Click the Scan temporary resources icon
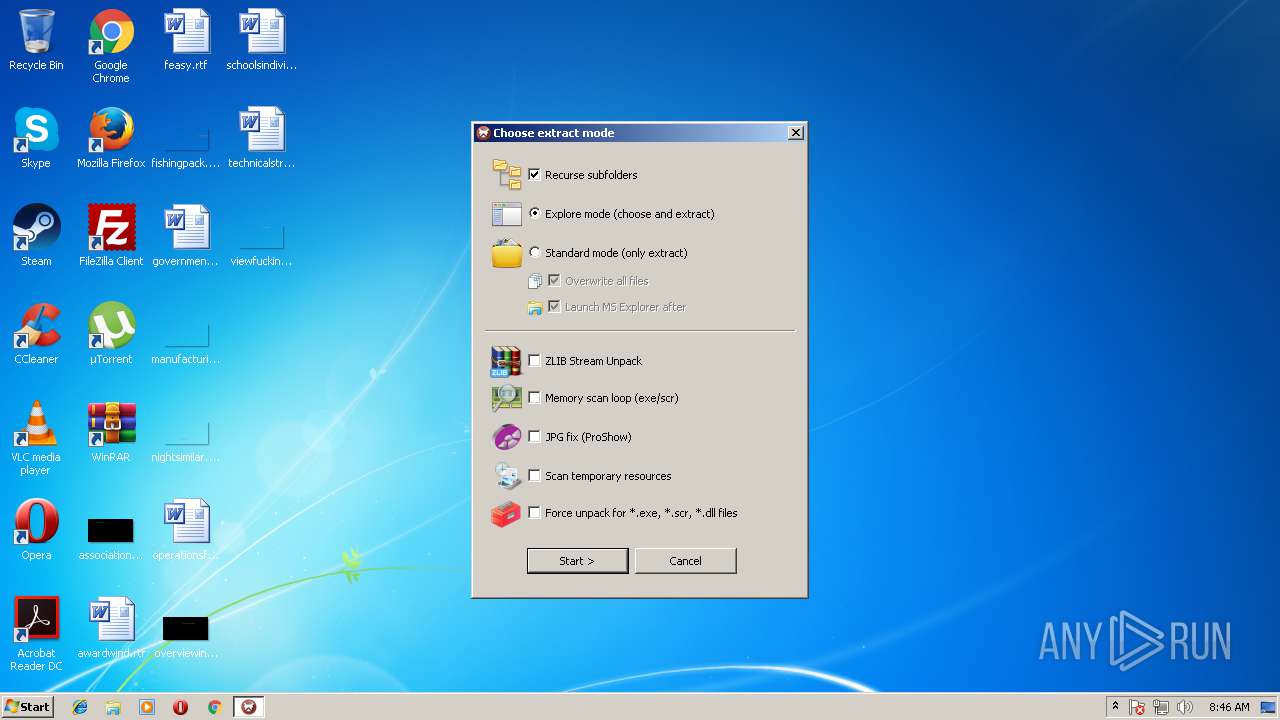Screen dimensions: 1280x720 pyautogui.click(x=506, y=476)
